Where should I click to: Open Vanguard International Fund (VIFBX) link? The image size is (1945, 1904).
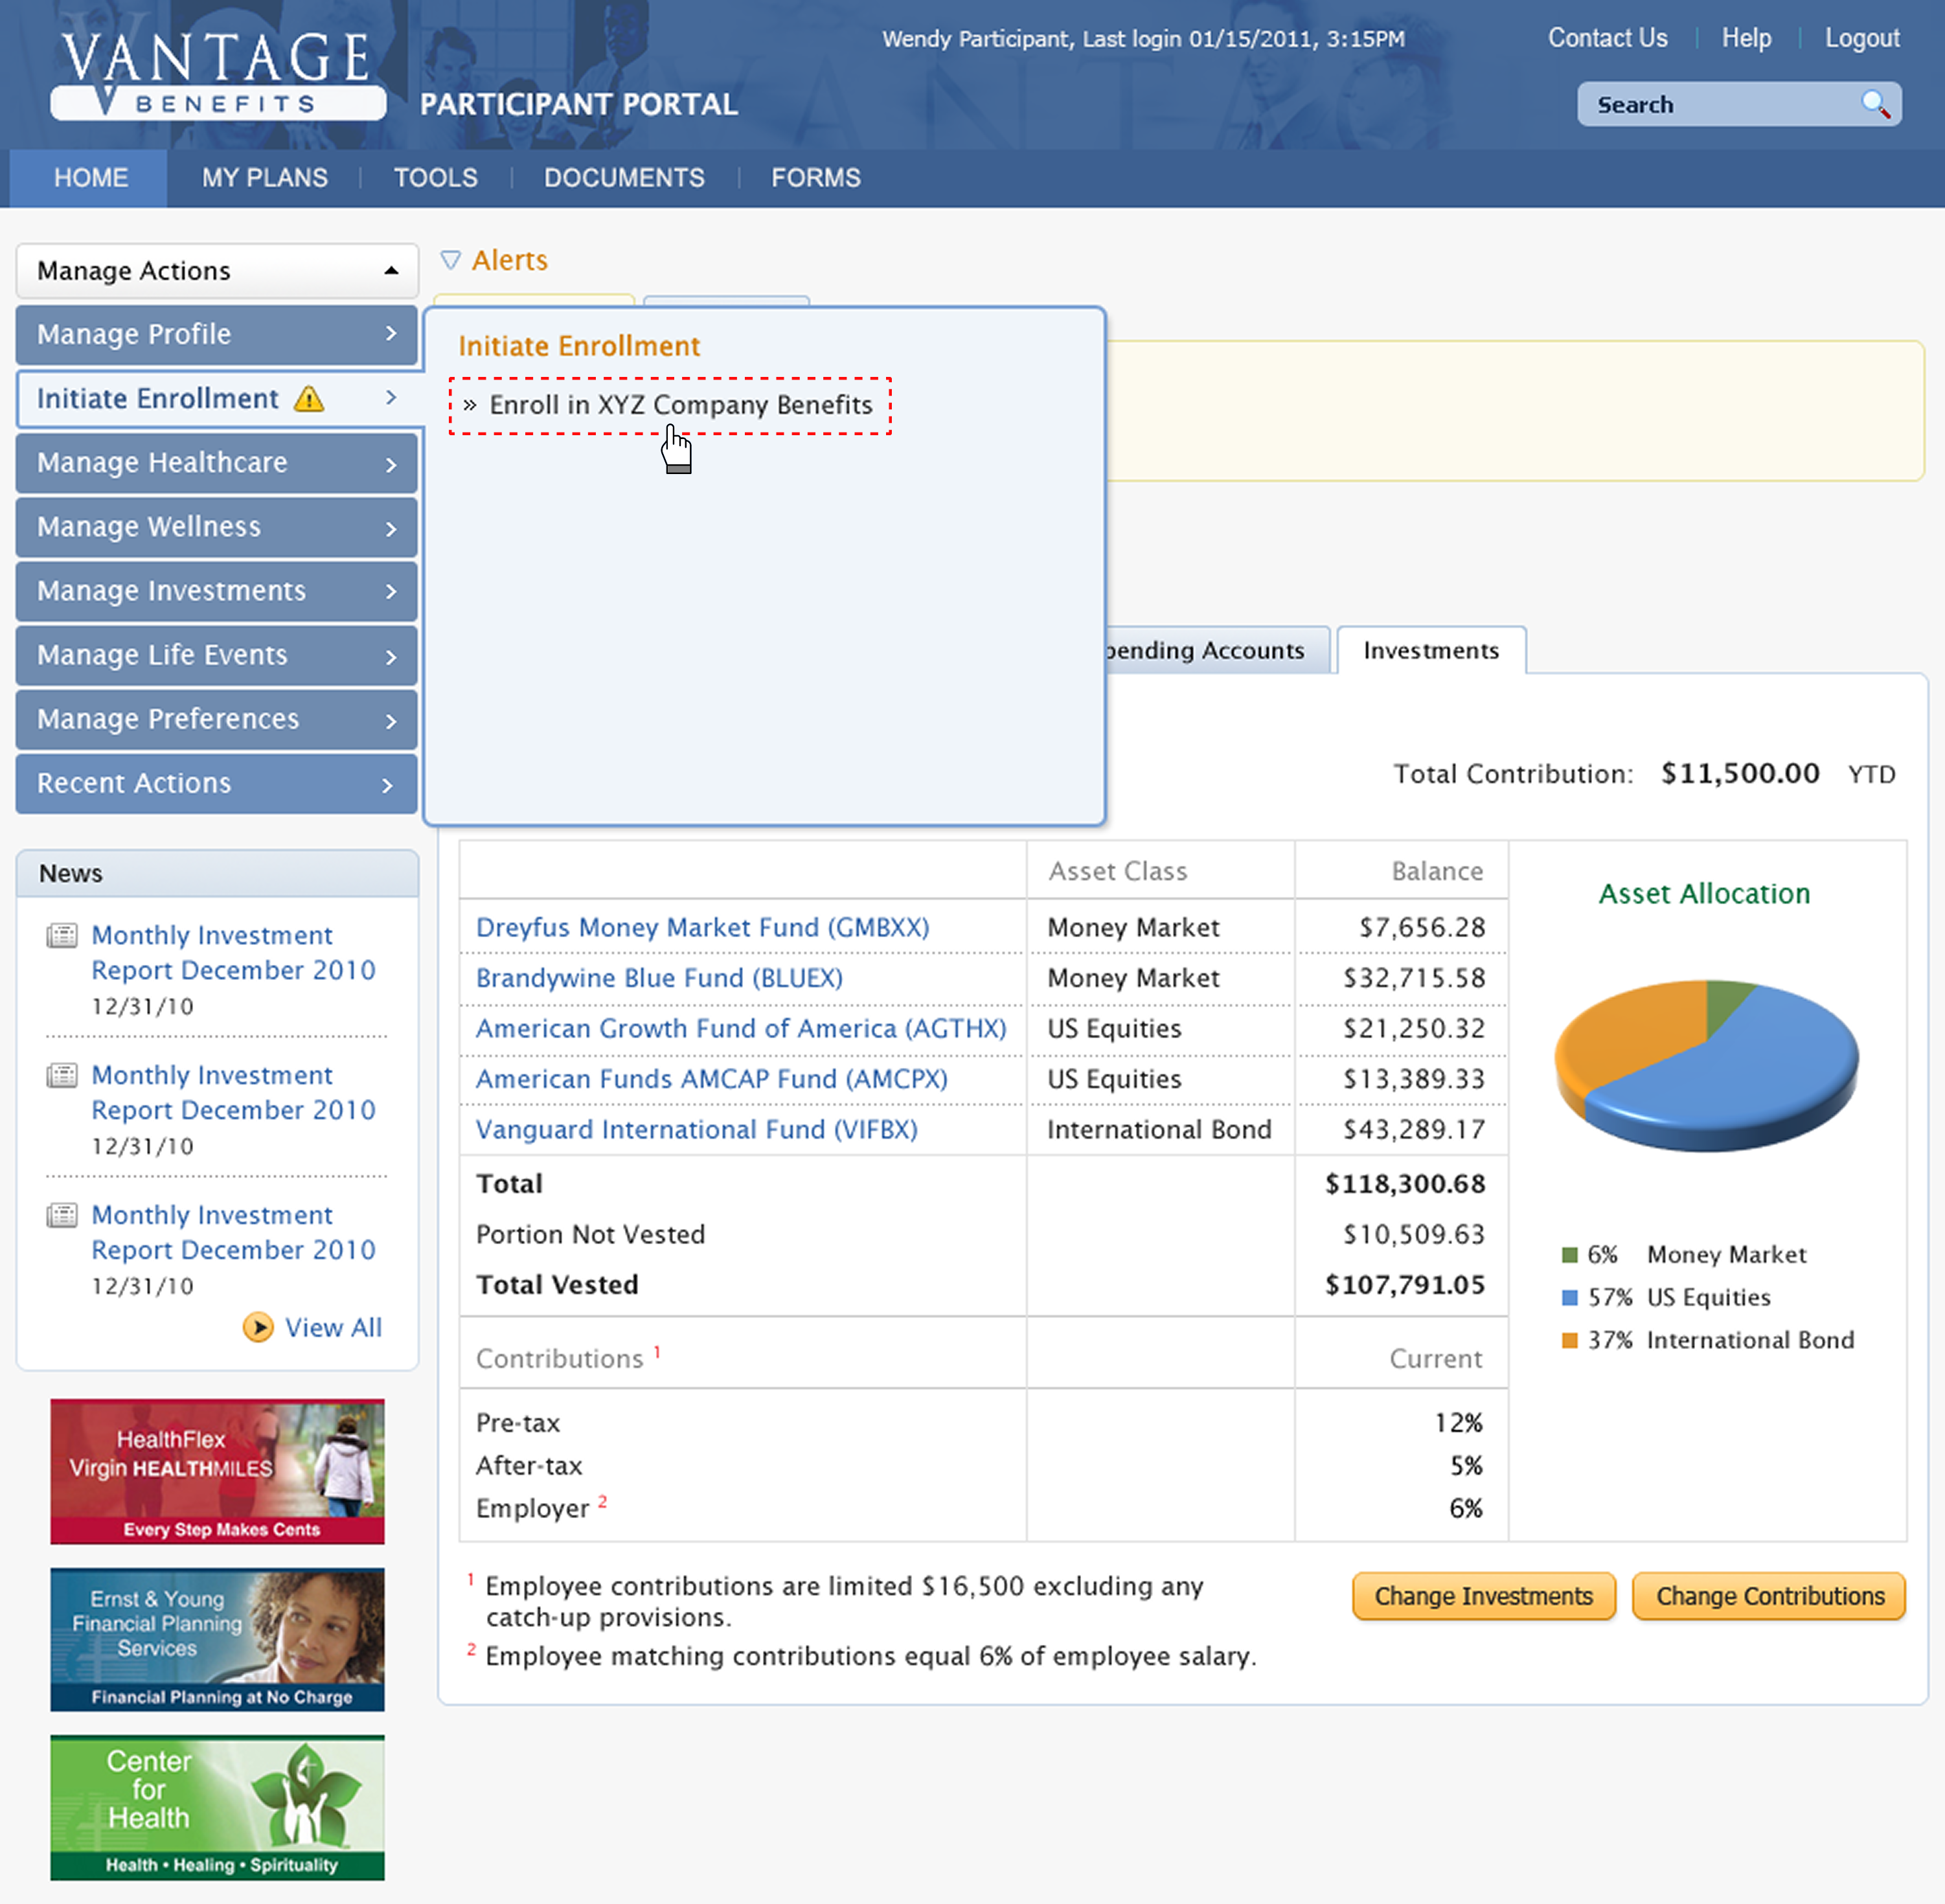click(x=696, y=1130)
